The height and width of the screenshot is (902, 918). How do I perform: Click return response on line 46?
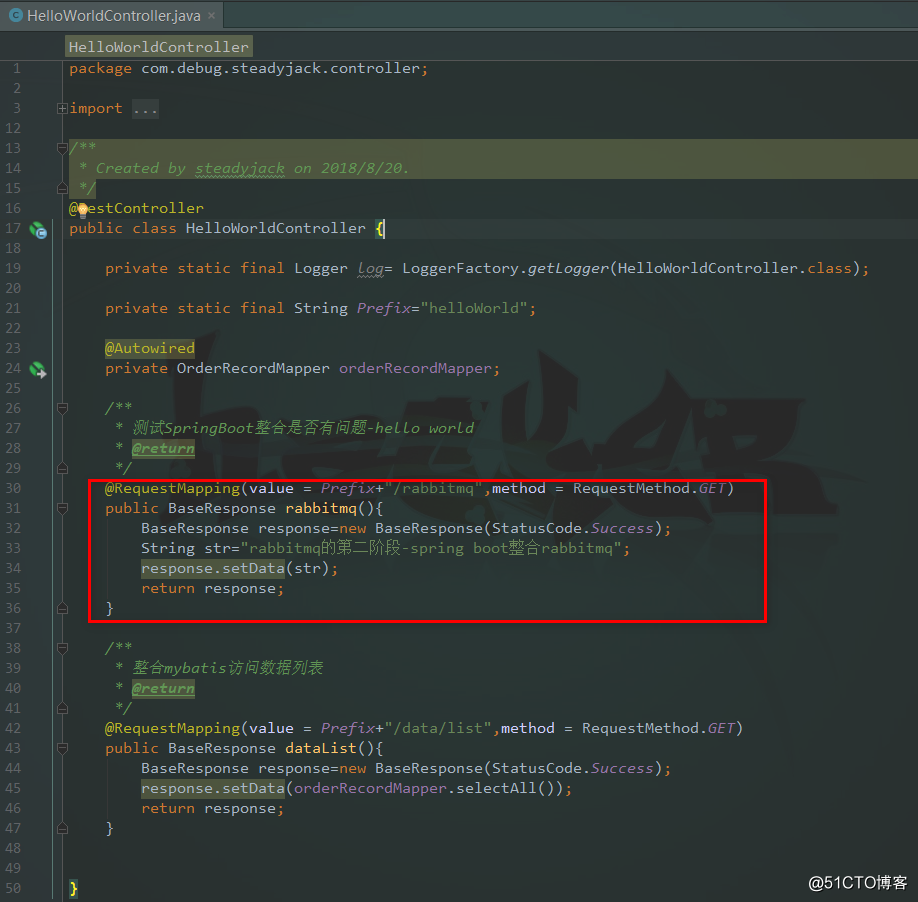click(x=213, y=808)
